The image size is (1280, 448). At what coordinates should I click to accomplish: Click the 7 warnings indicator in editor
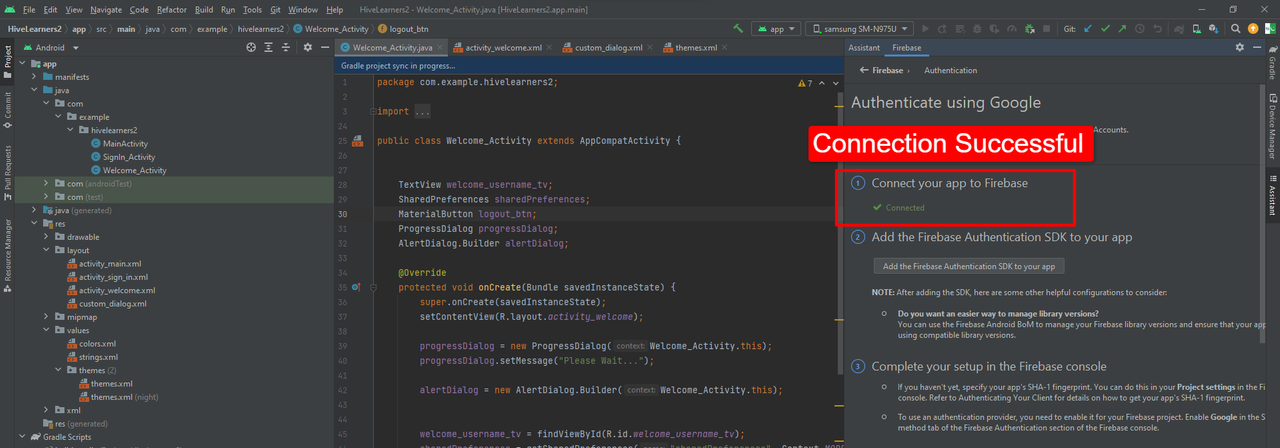tap(805, 83)
